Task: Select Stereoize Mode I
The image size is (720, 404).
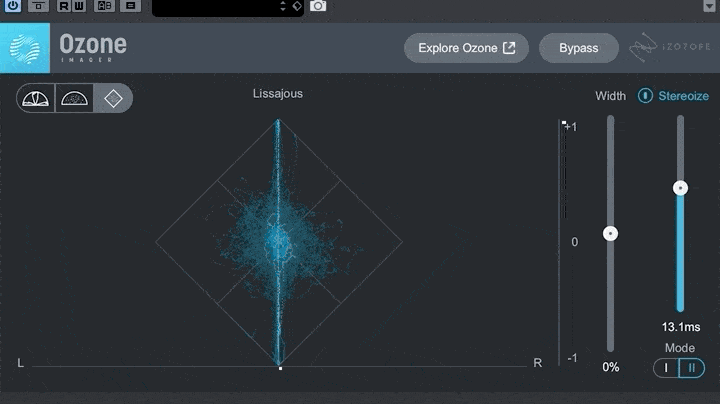Action: (x=666, y=368)
